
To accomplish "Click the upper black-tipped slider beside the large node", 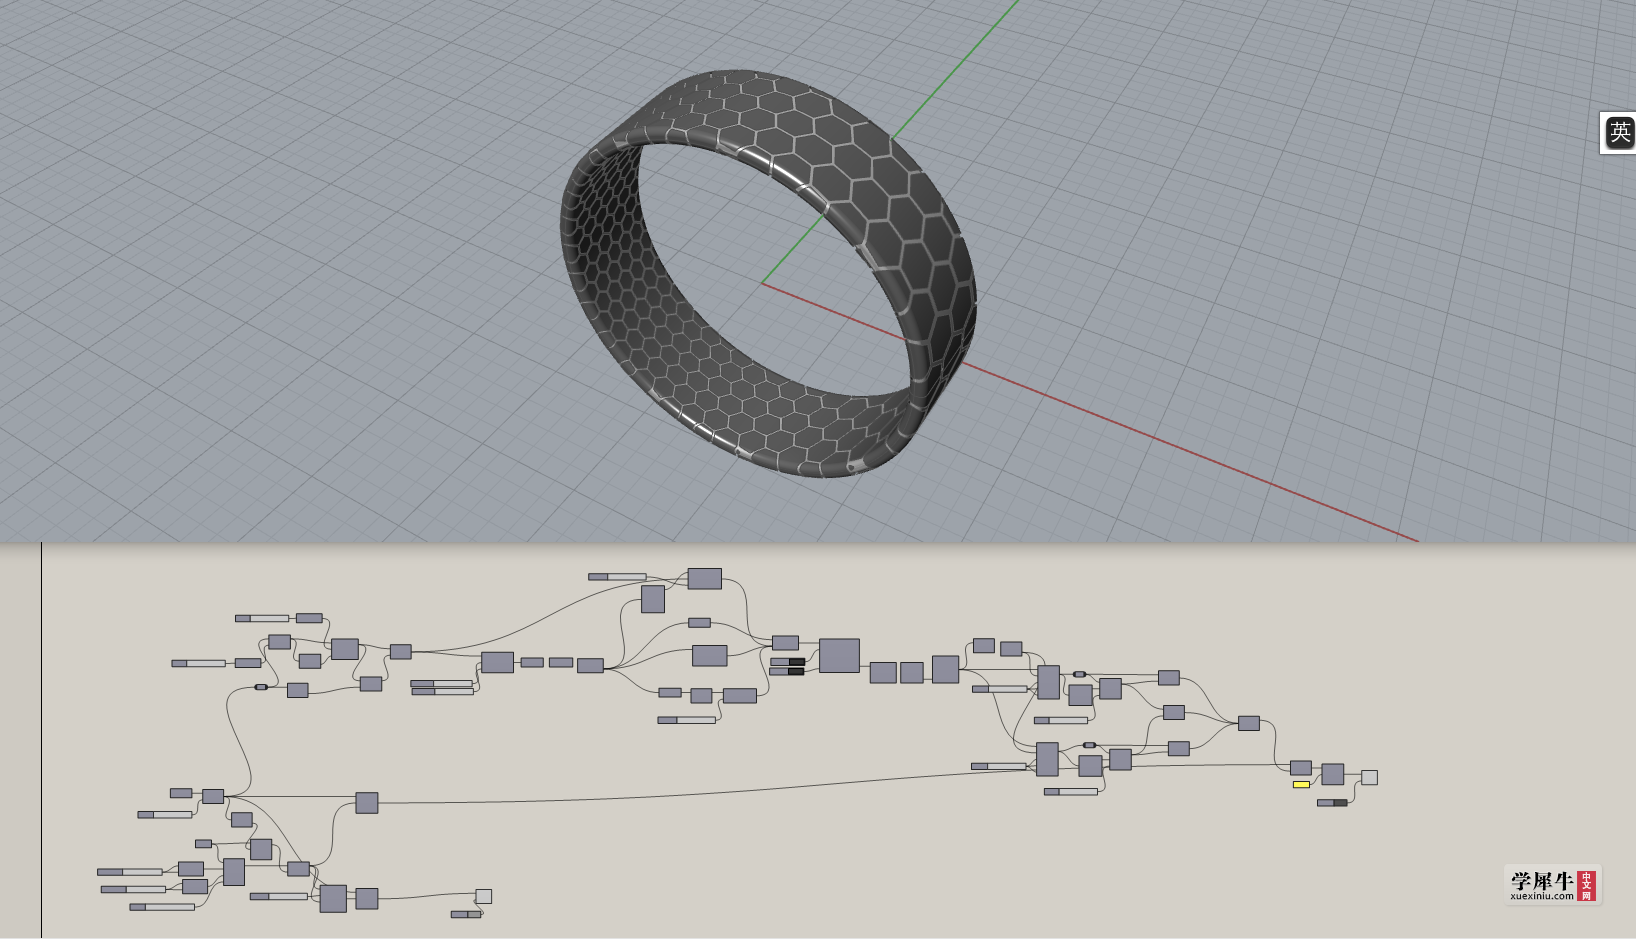I will click(787, 661).
